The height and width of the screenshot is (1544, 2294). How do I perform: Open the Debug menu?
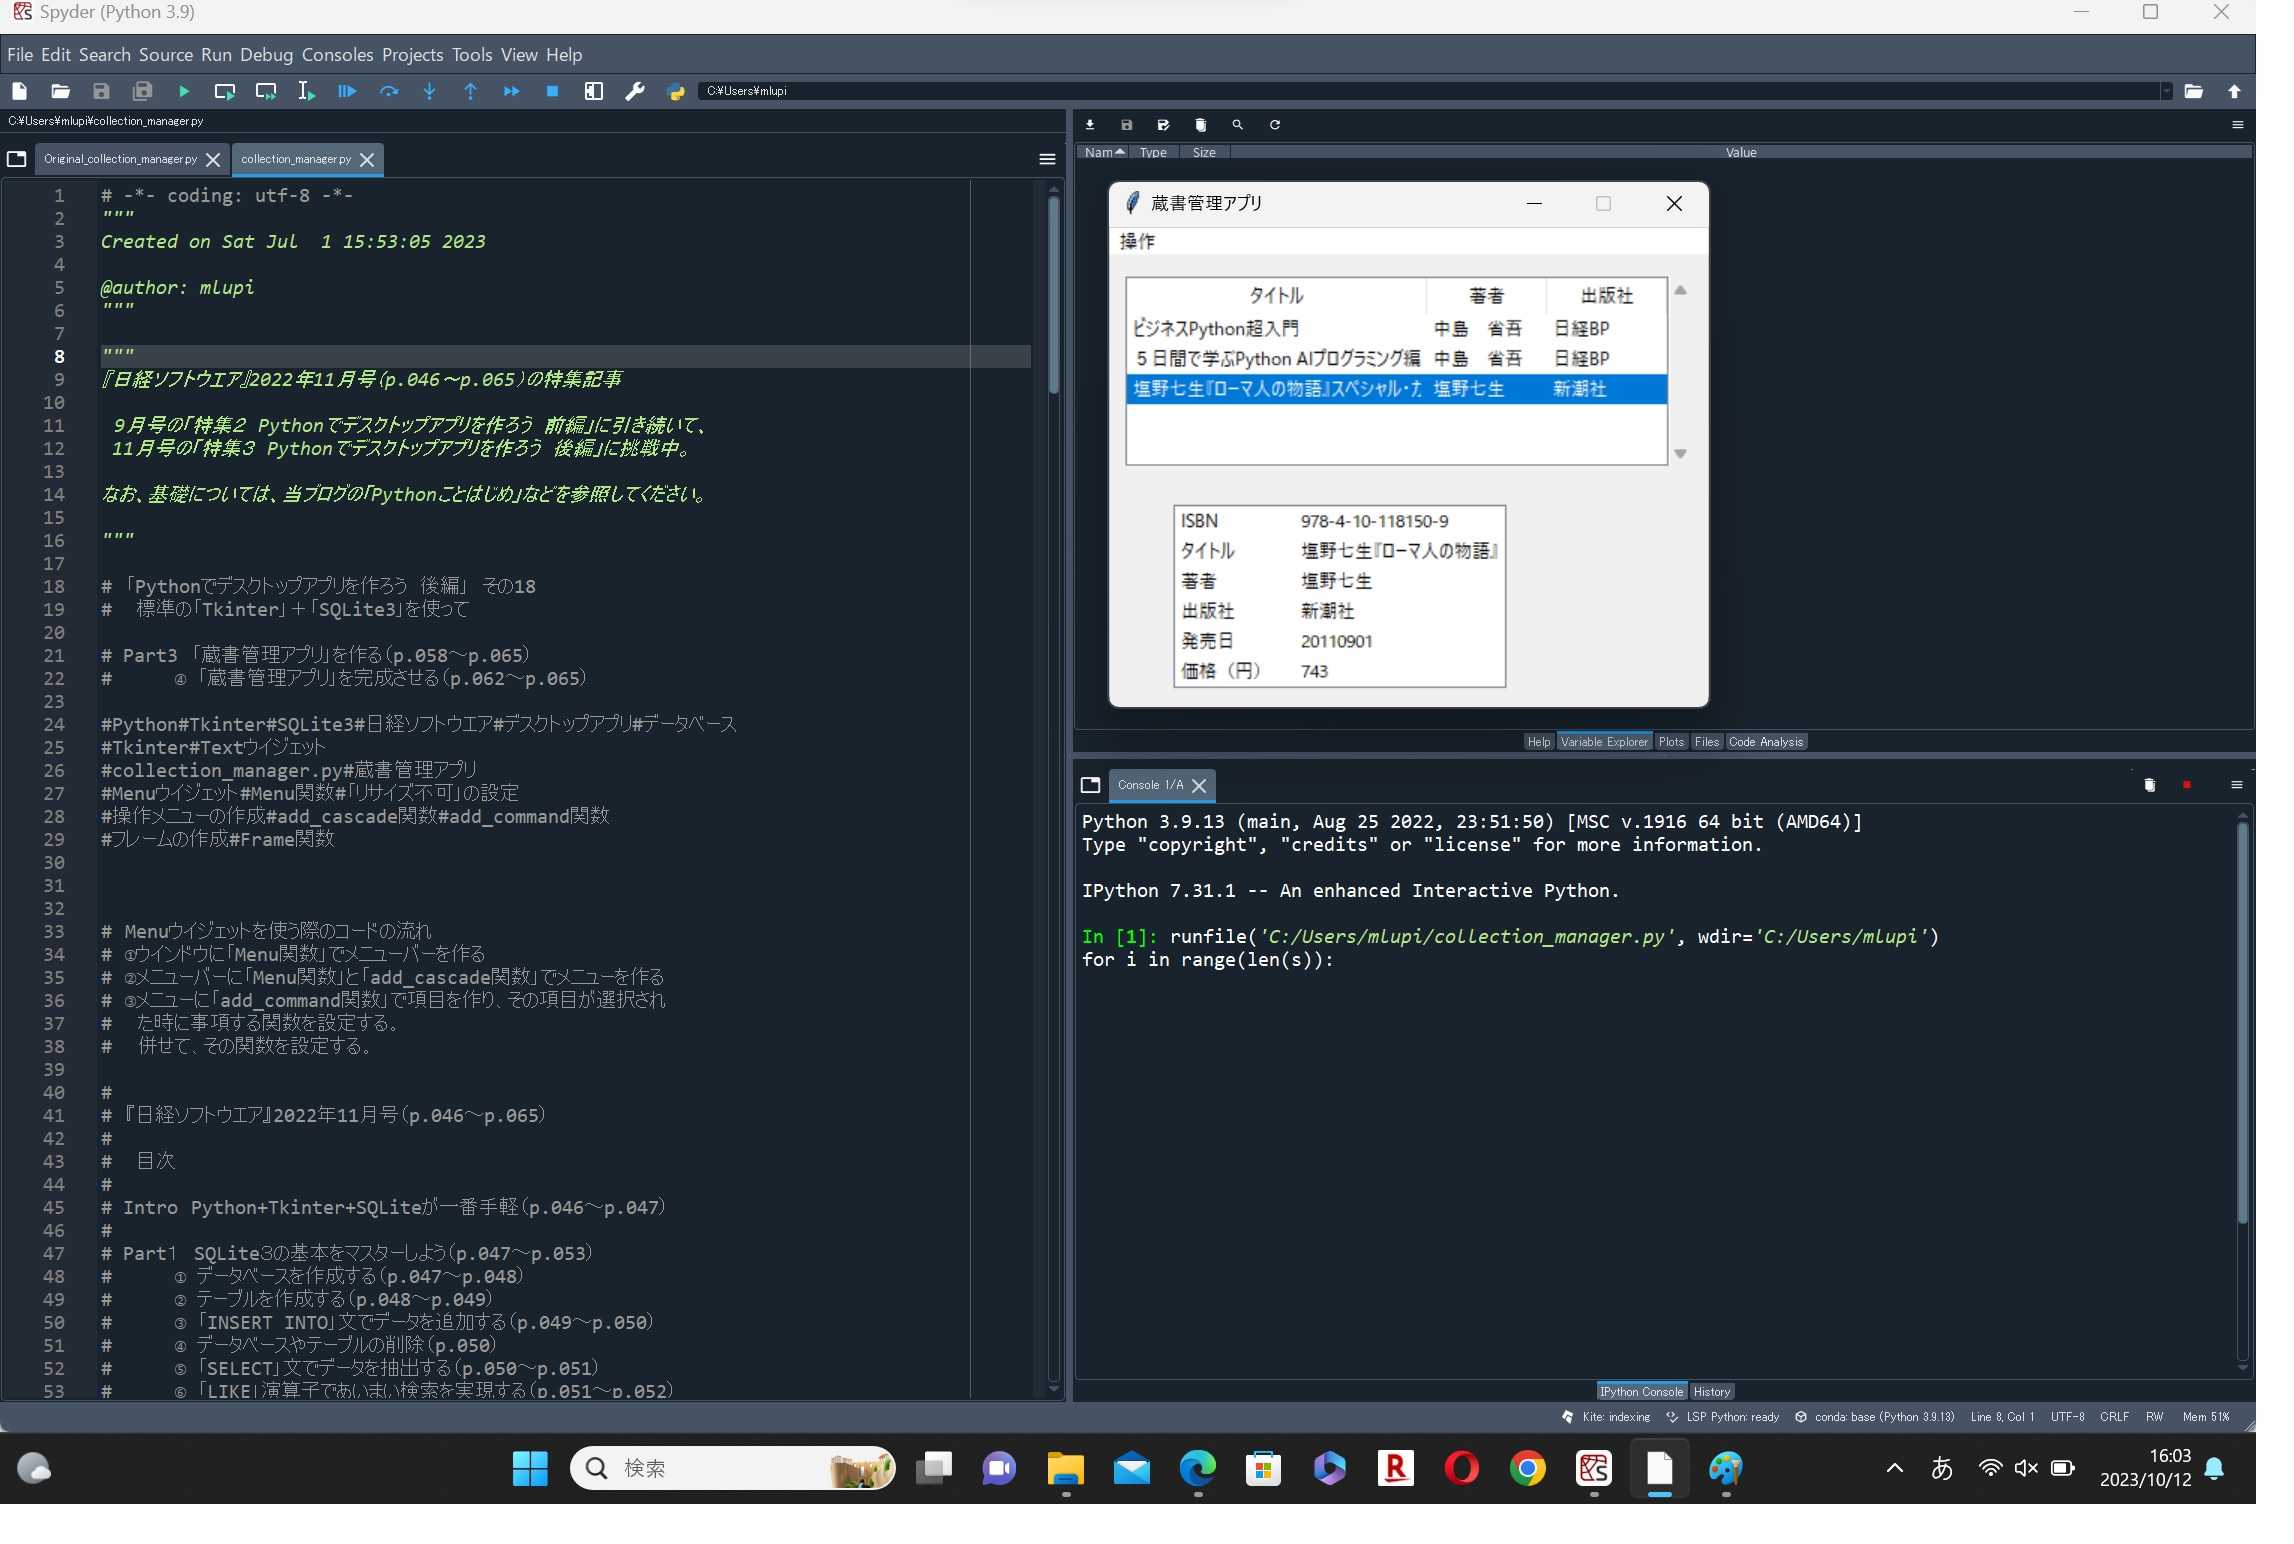point(265,54)
